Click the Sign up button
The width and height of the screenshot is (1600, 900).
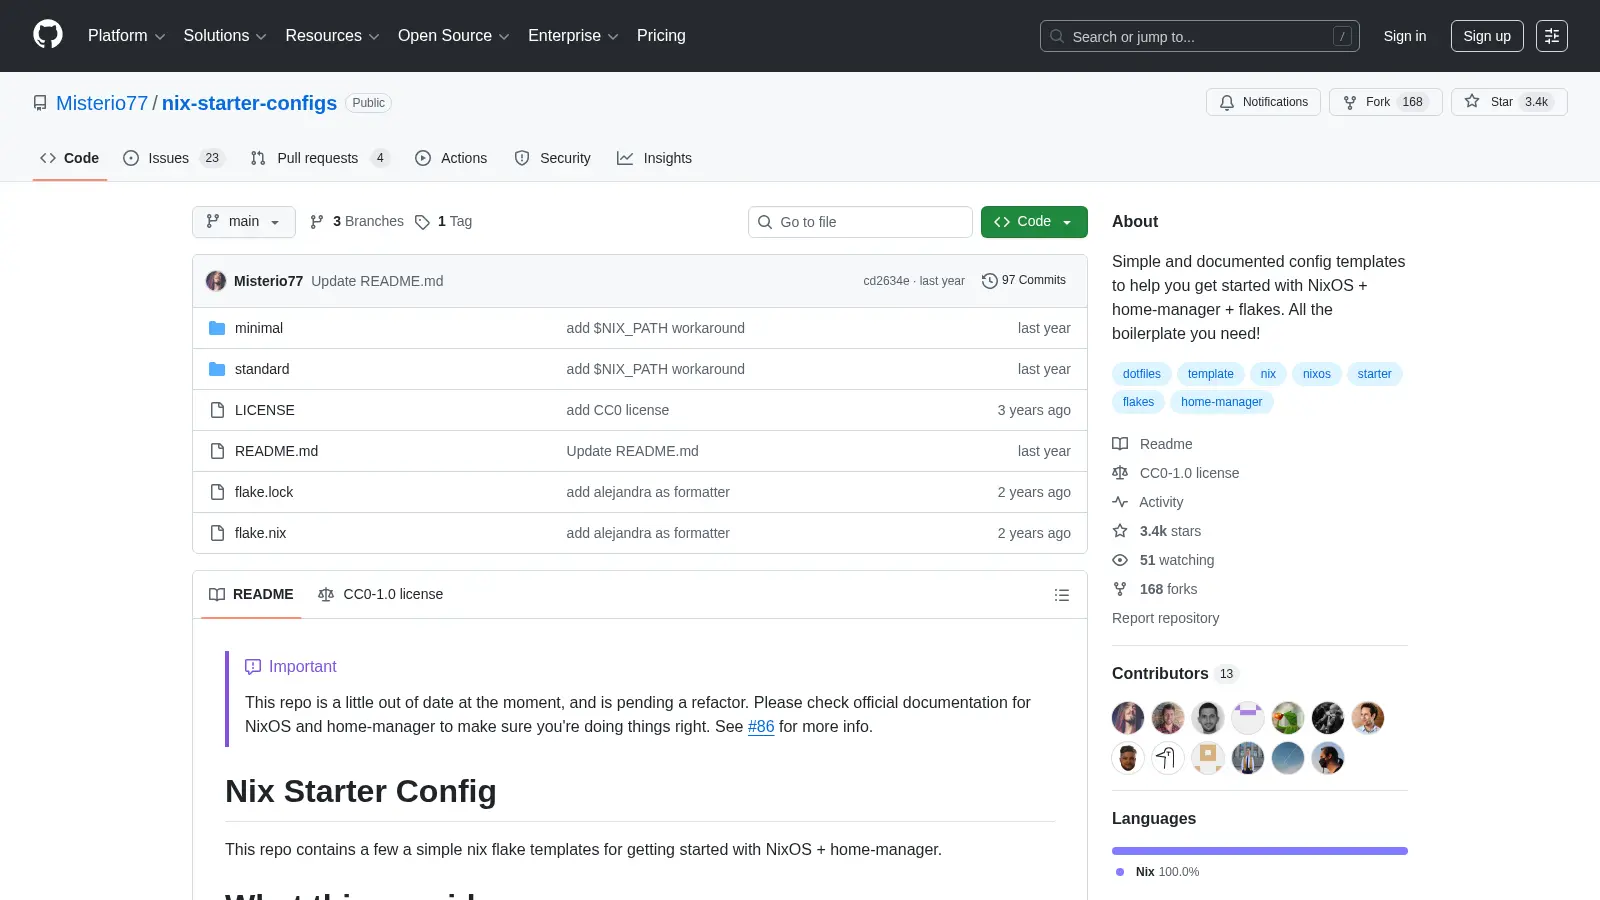tap(1487, 36)
